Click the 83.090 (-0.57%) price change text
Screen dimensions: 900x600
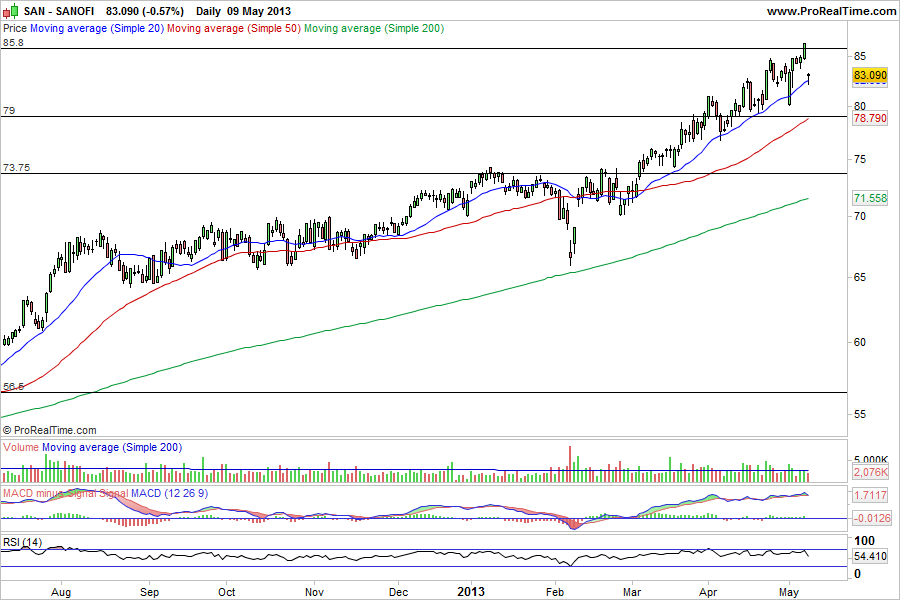(145, 11)
